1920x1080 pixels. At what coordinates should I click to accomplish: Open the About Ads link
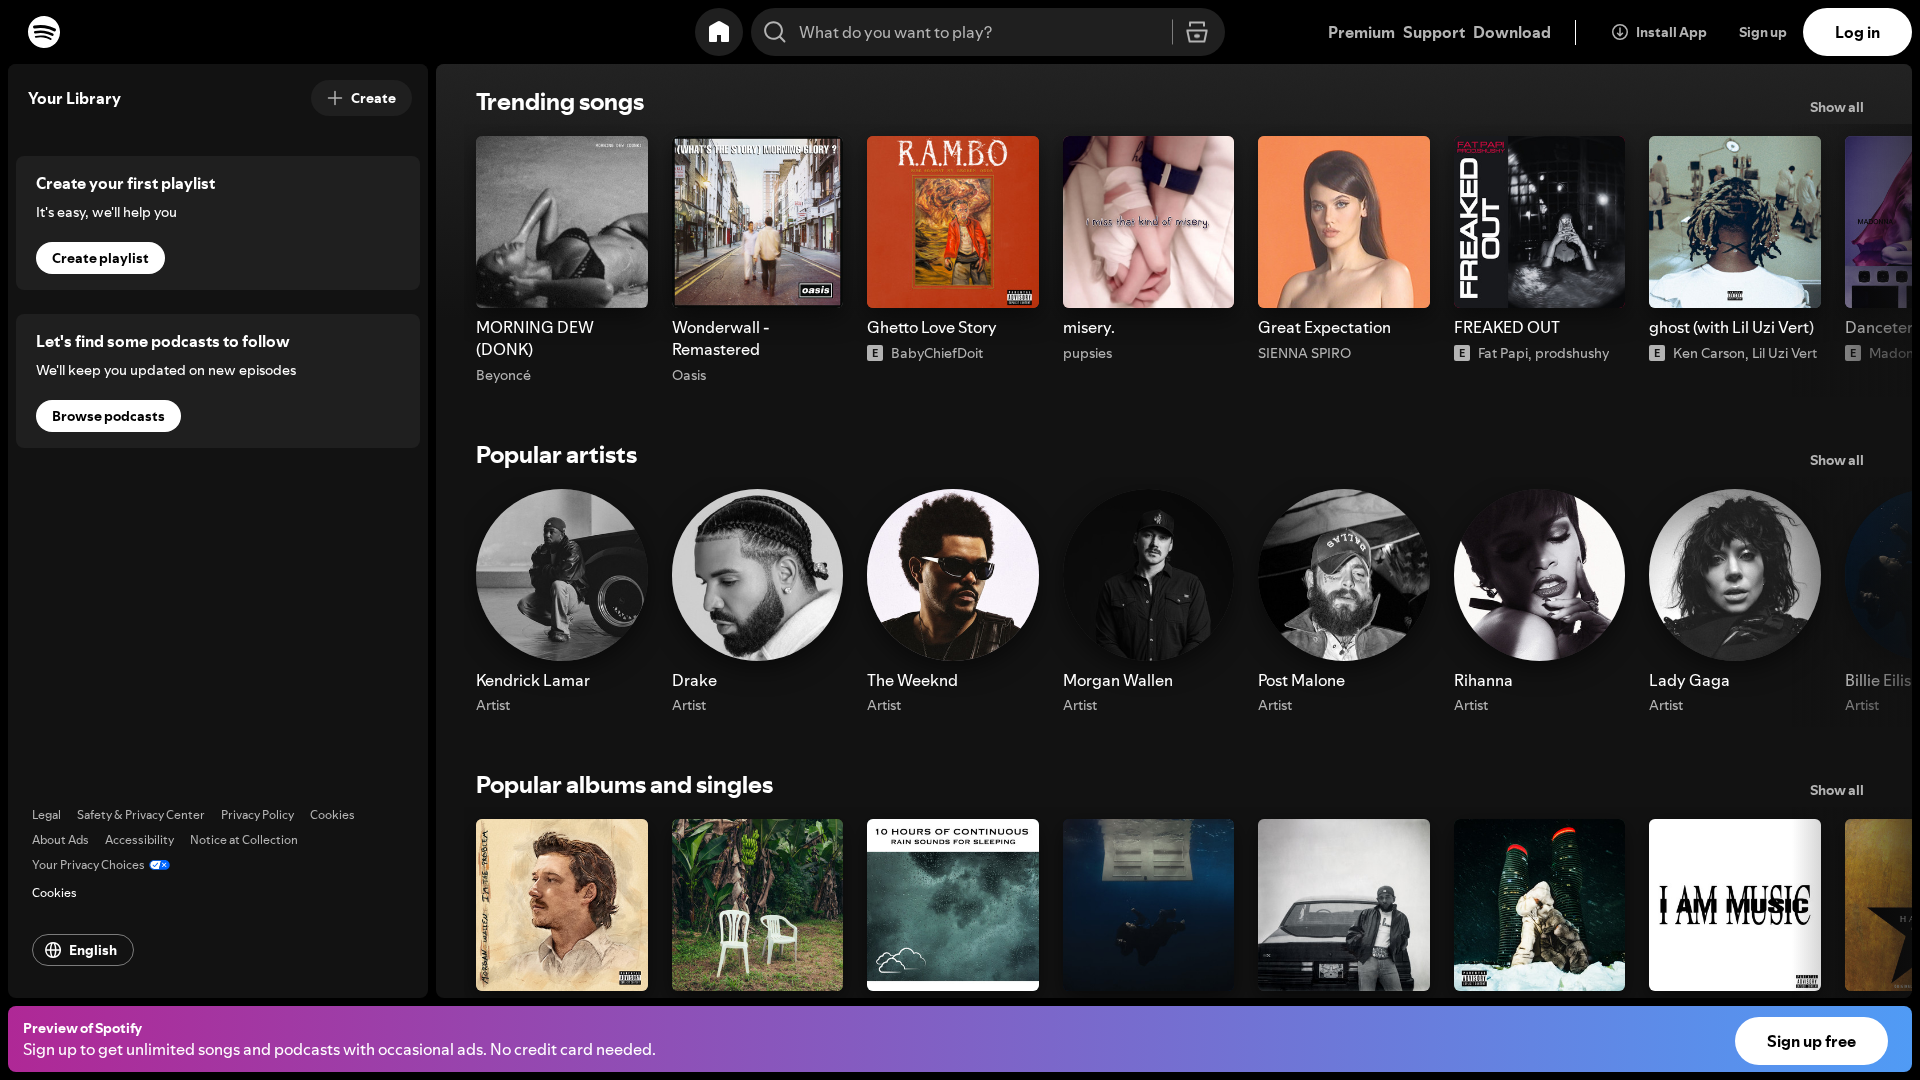click(60, 840)
